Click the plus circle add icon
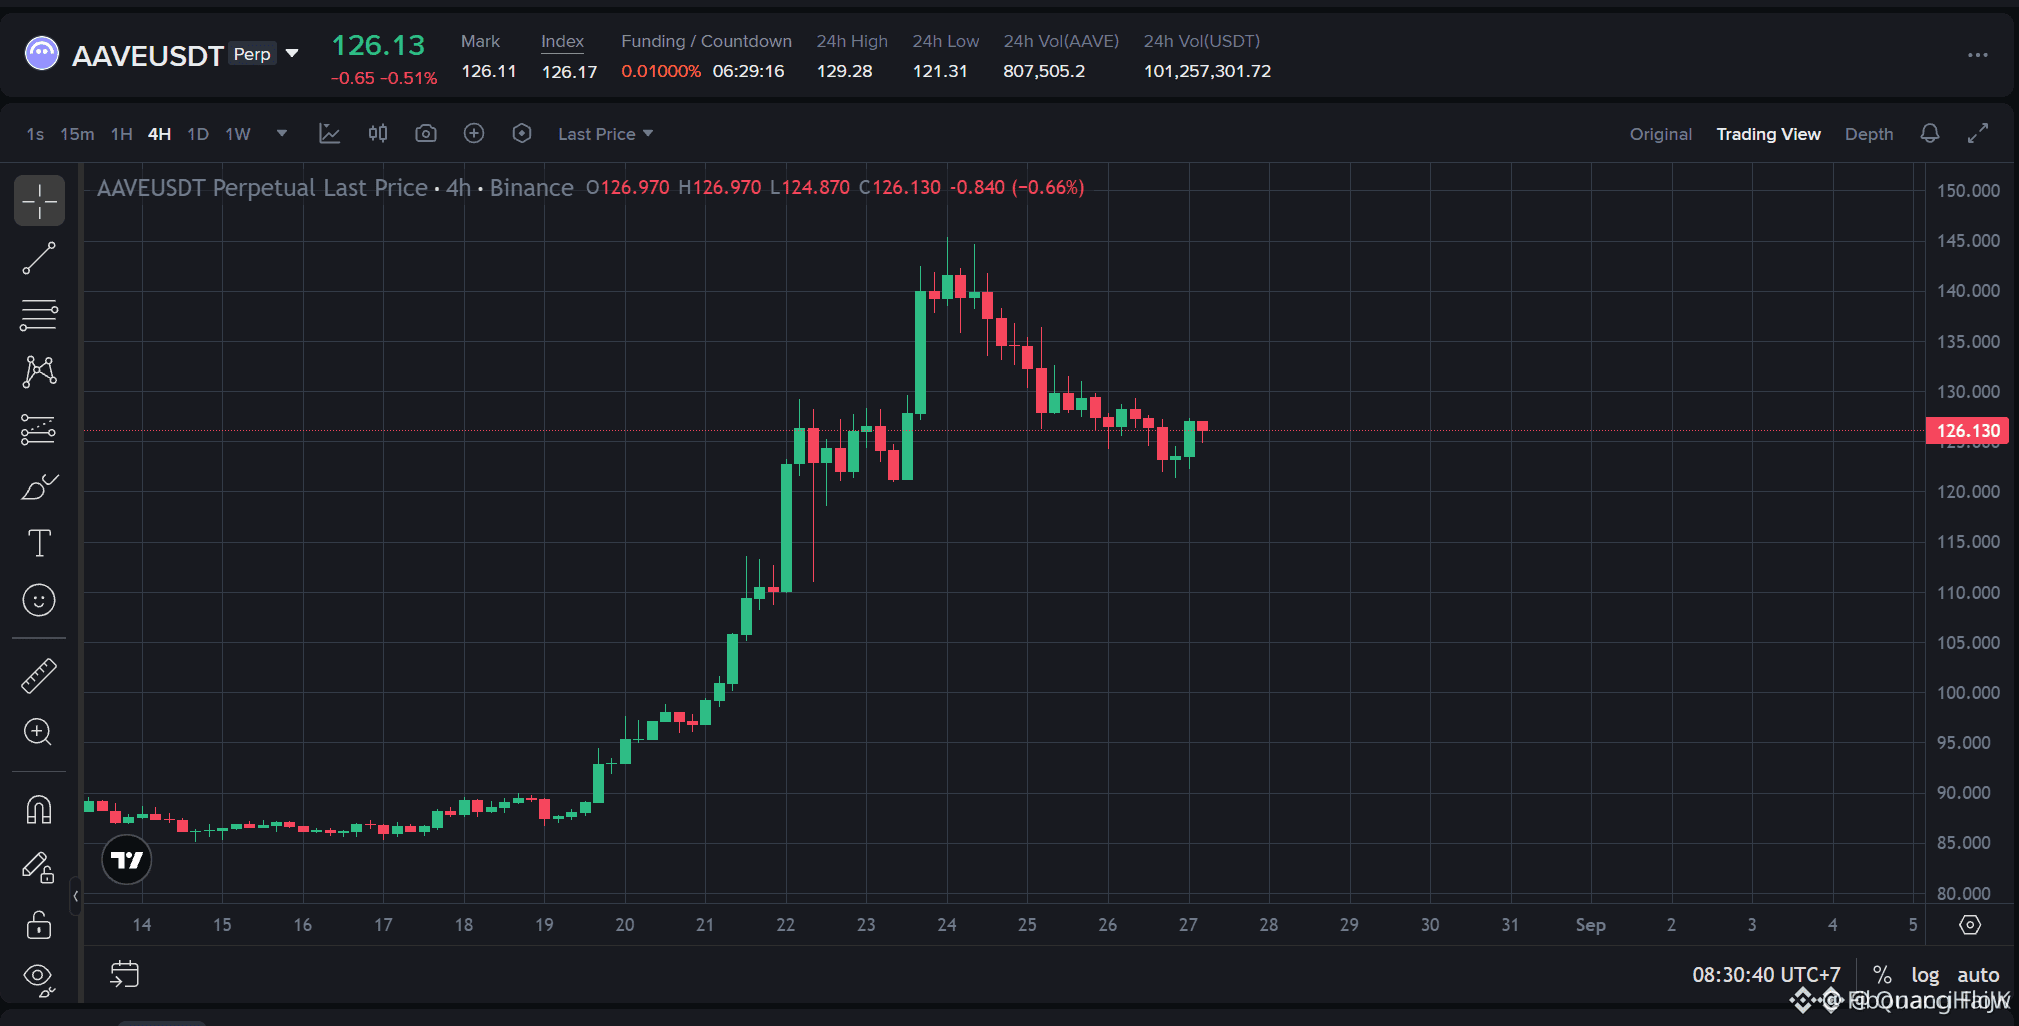The image size is (2019, 1026). click(474, 133)
